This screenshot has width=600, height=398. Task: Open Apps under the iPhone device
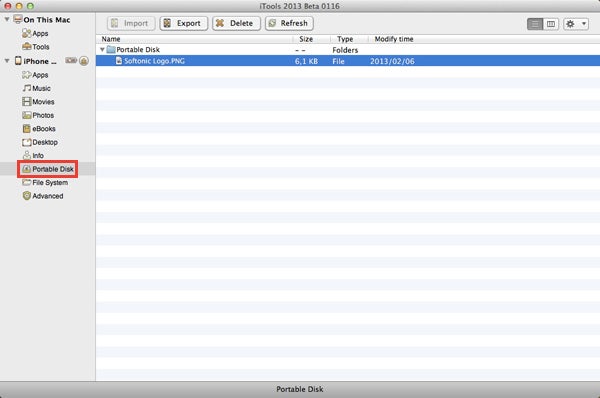coord(35,75)
